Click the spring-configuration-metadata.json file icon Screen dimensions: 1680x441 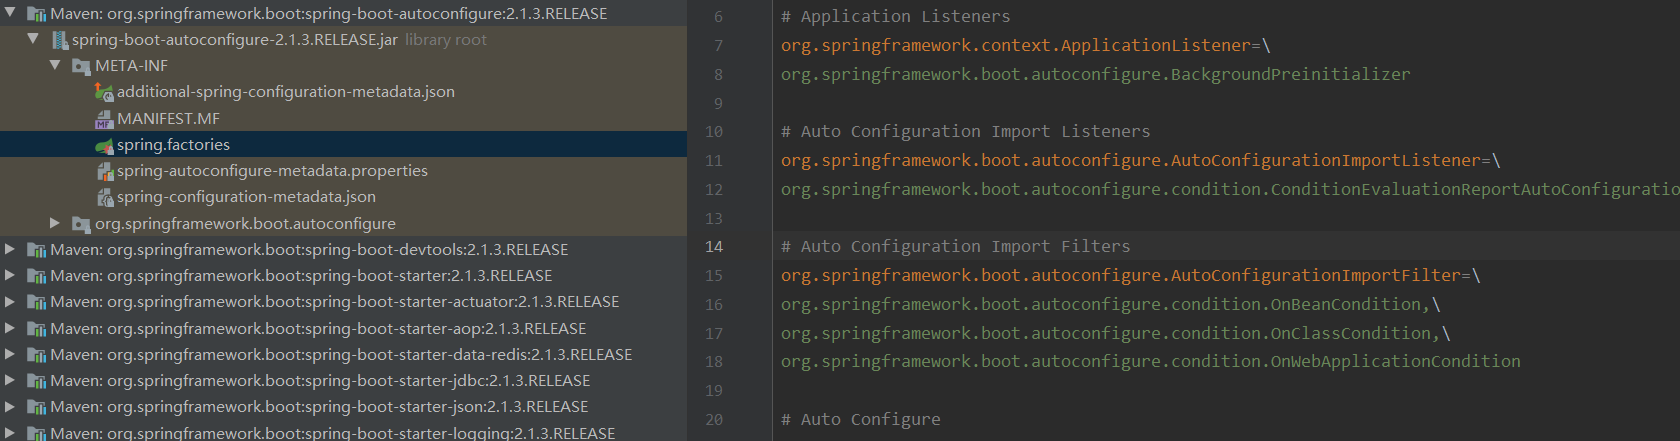point(104,197)
